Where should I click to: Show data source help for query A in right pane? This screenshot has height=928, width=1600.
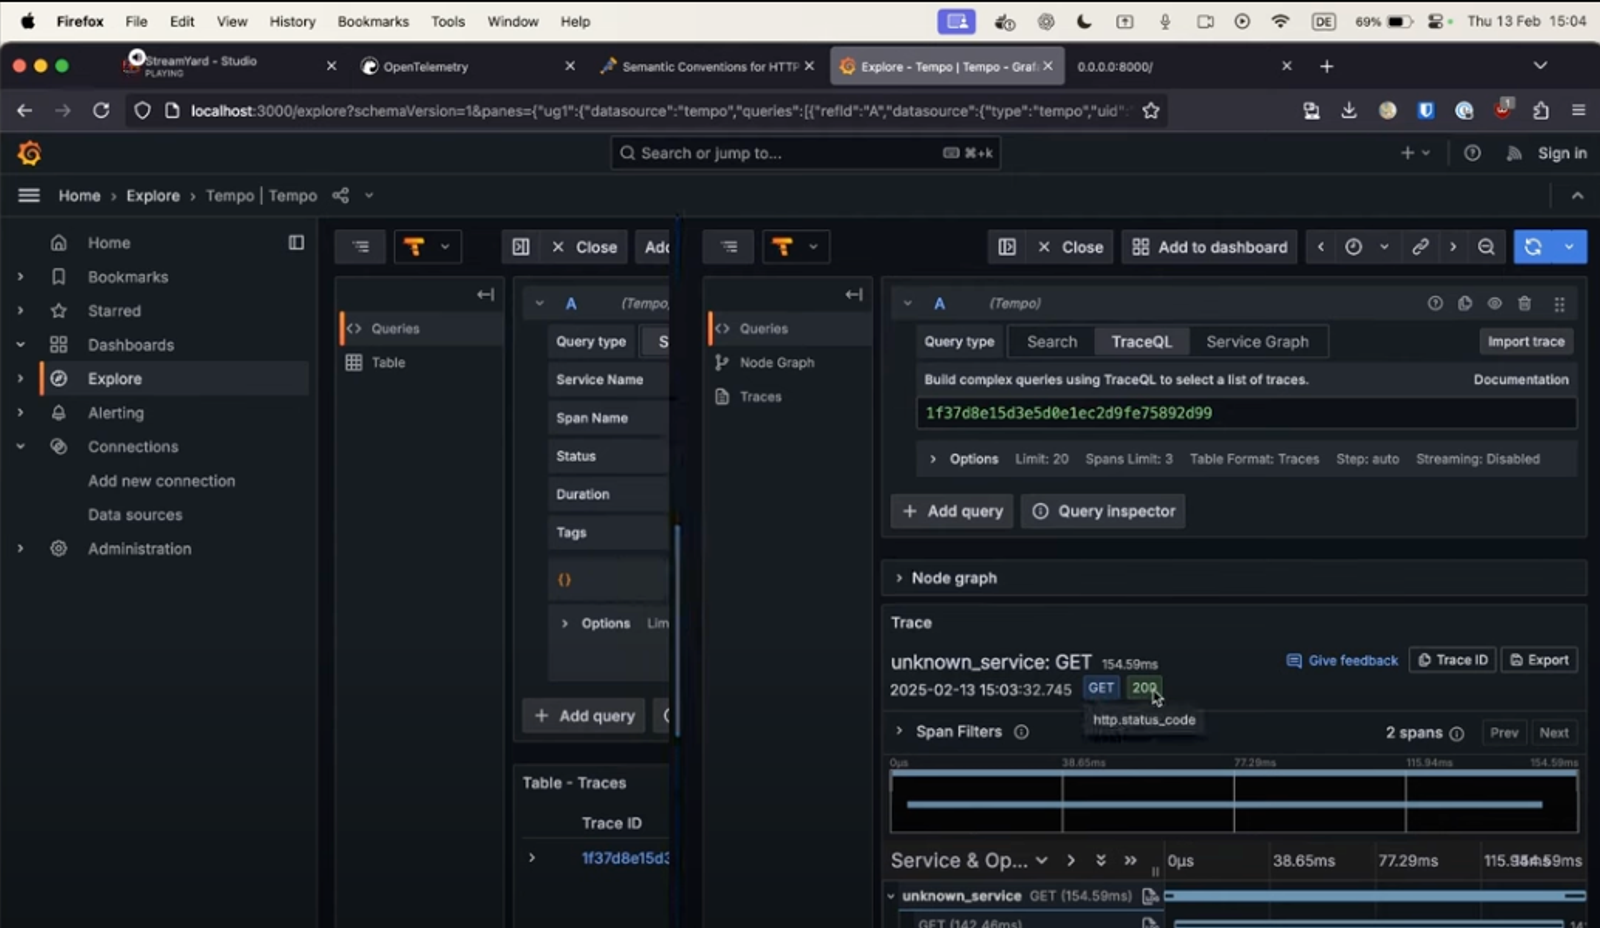point(1435,303)
